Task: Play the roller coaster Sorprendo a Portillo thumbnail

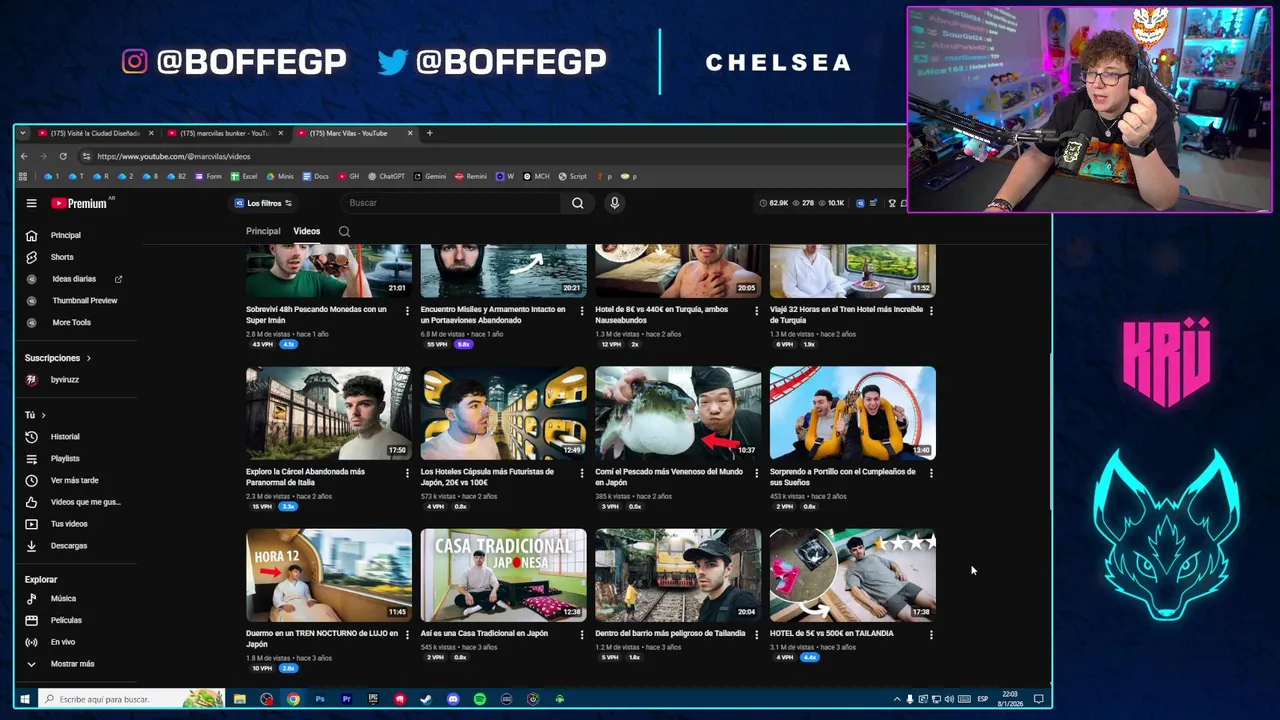Action: (x=853, y=413)
